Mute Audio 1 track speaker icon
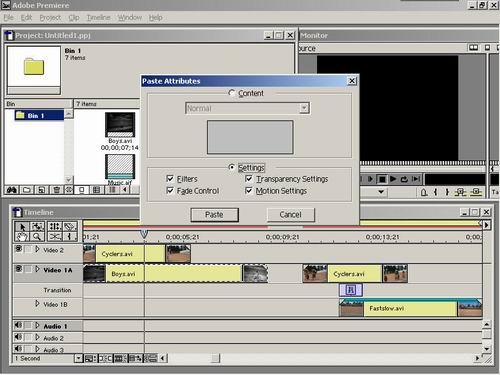 point(19,325)
